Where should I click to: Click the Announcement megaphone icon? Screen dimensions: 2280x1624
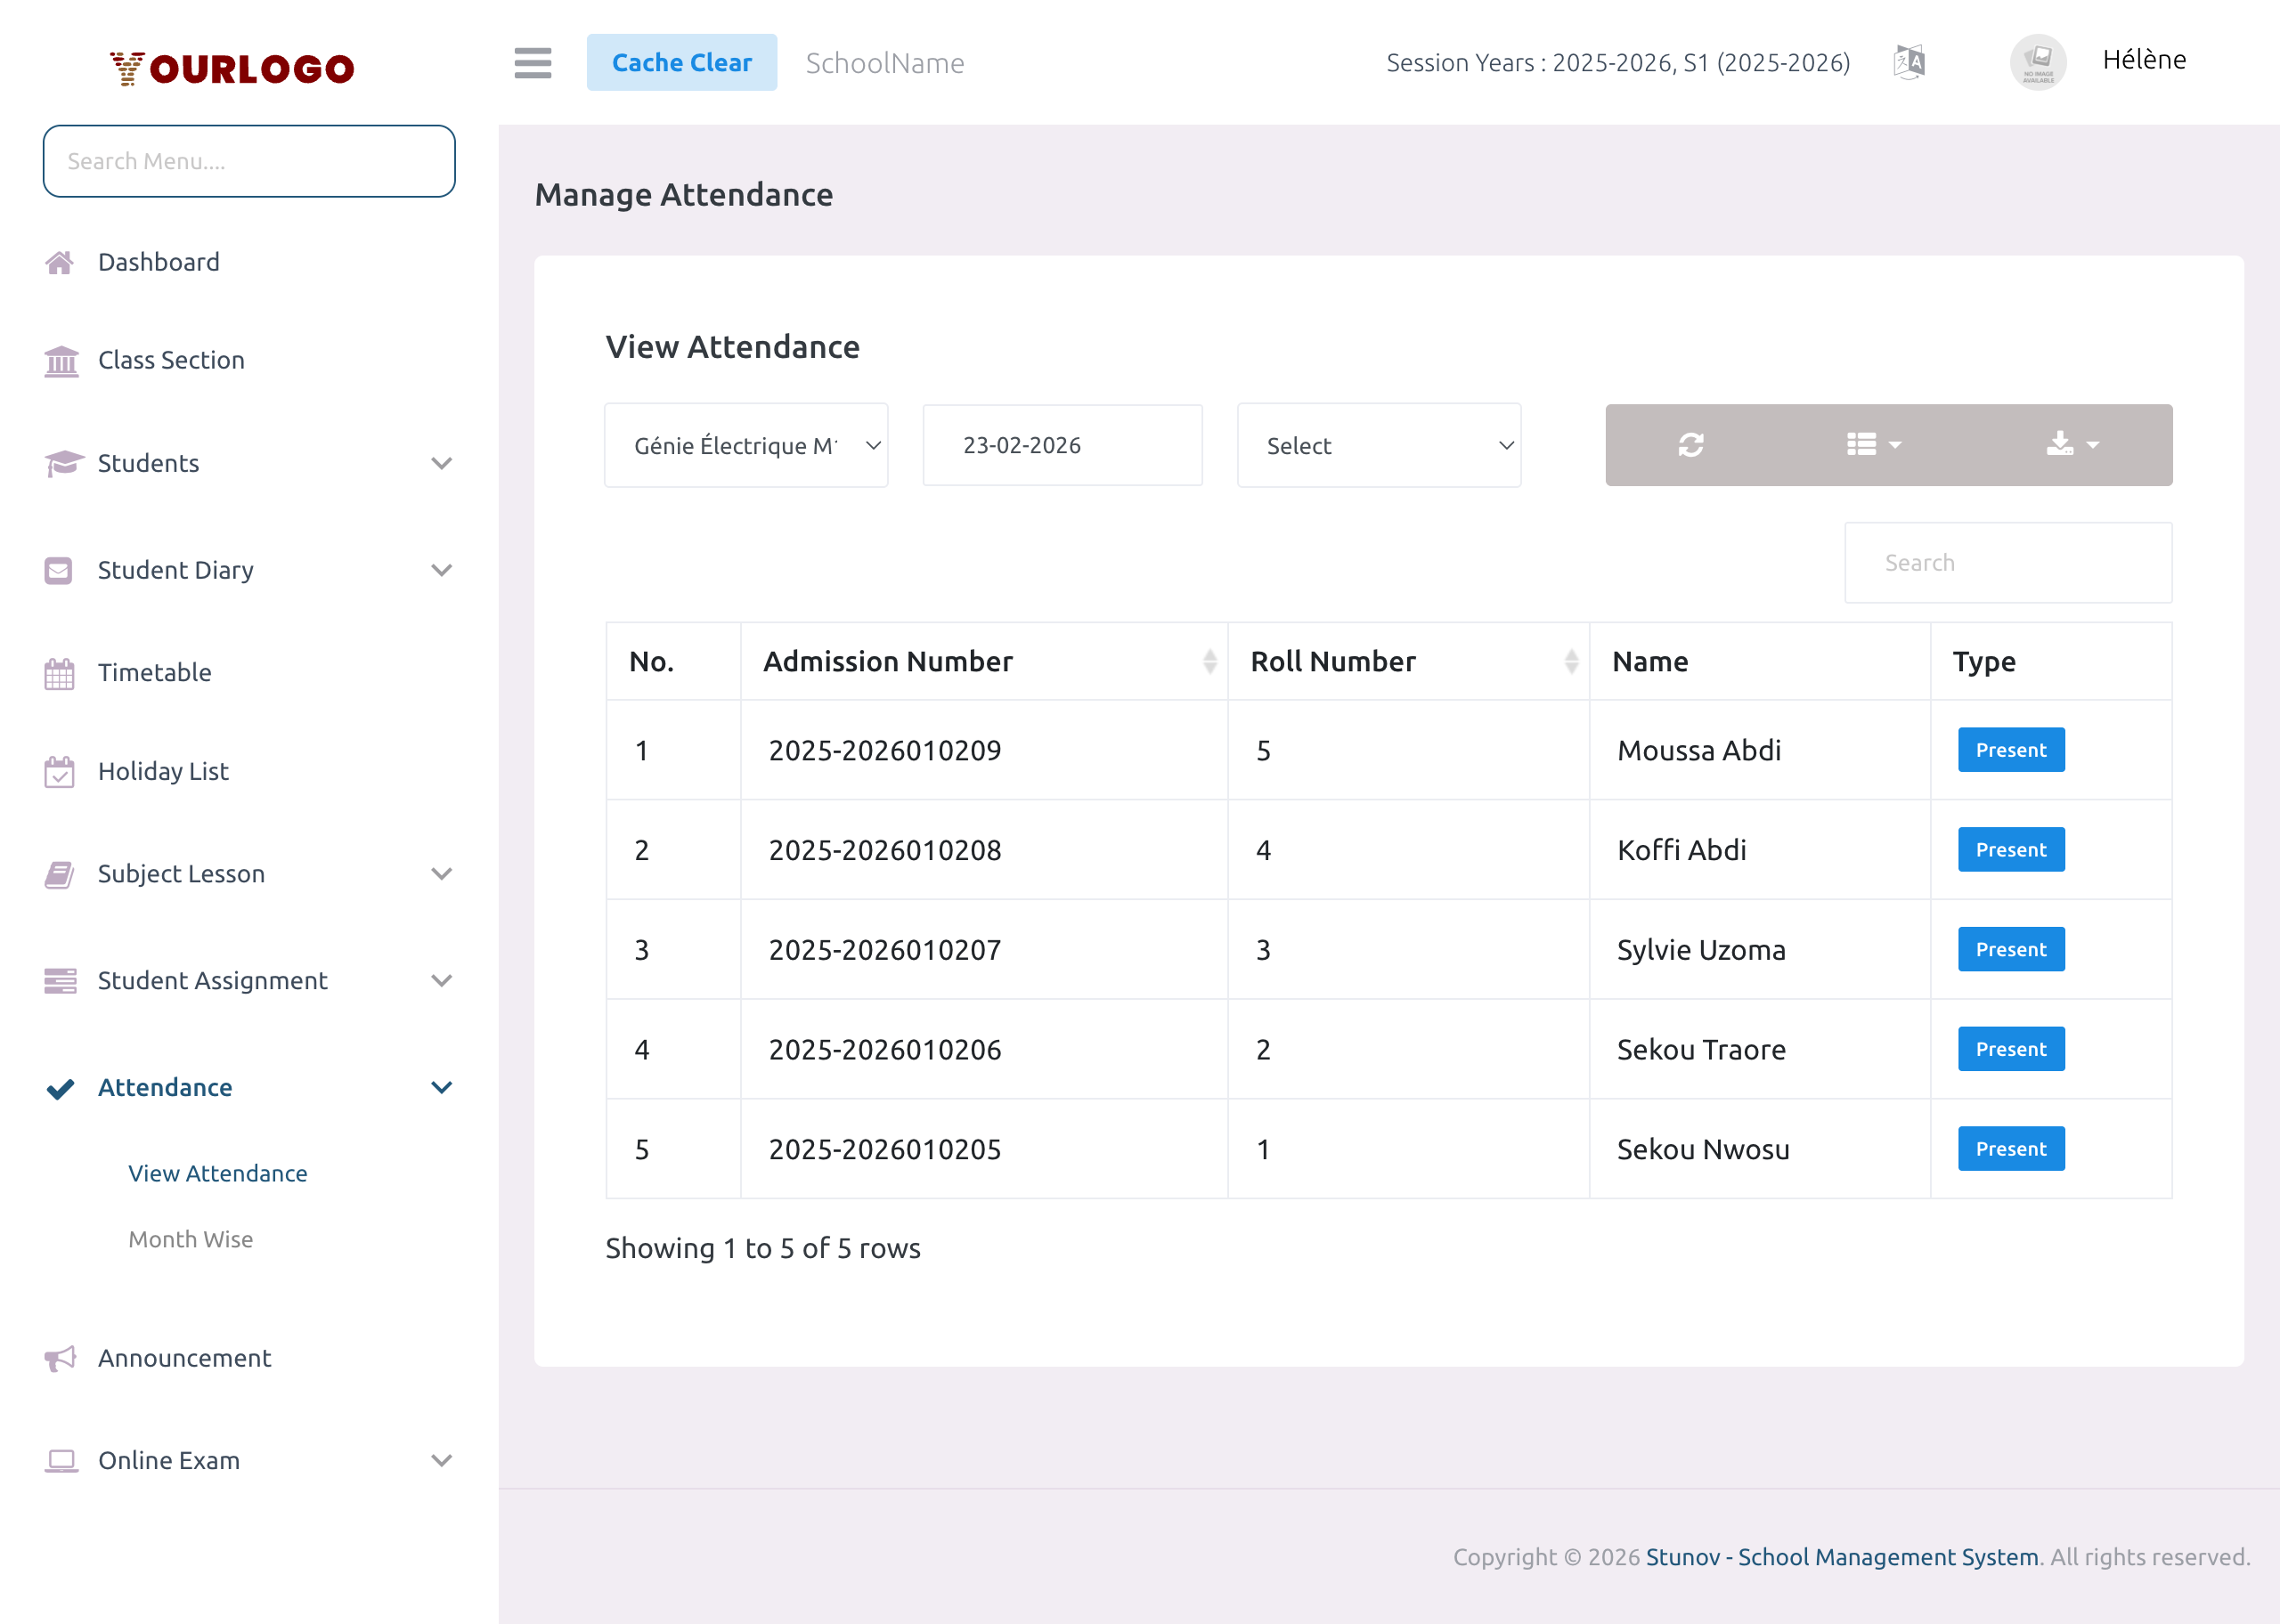pyautogui.click(x=59, y=1358)
